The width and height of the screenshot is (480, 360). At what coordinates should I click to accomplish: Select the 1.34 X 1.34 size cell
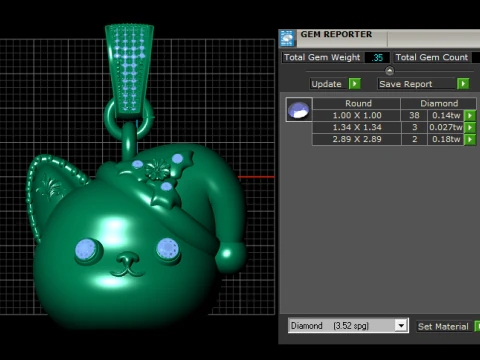[357, 127]
